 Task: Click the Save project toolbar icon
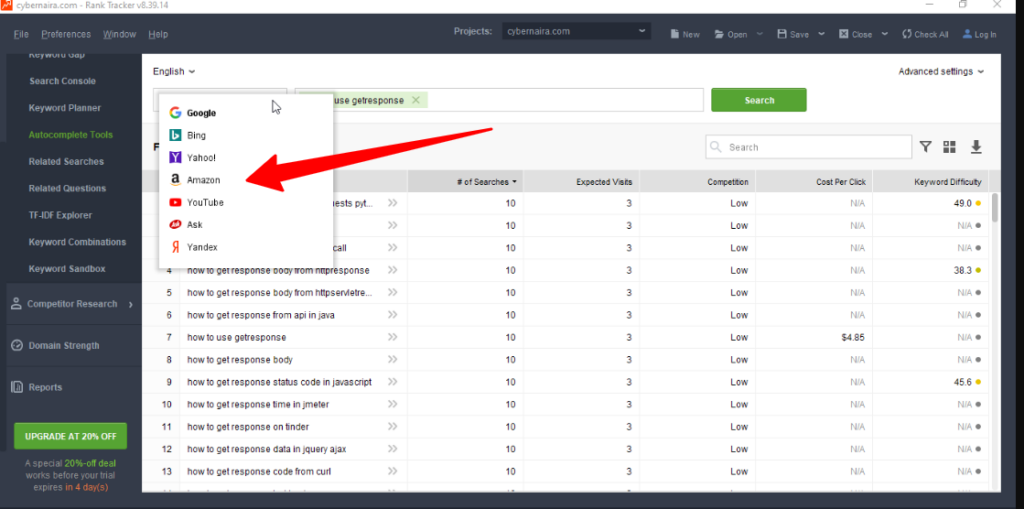(792, 34)
